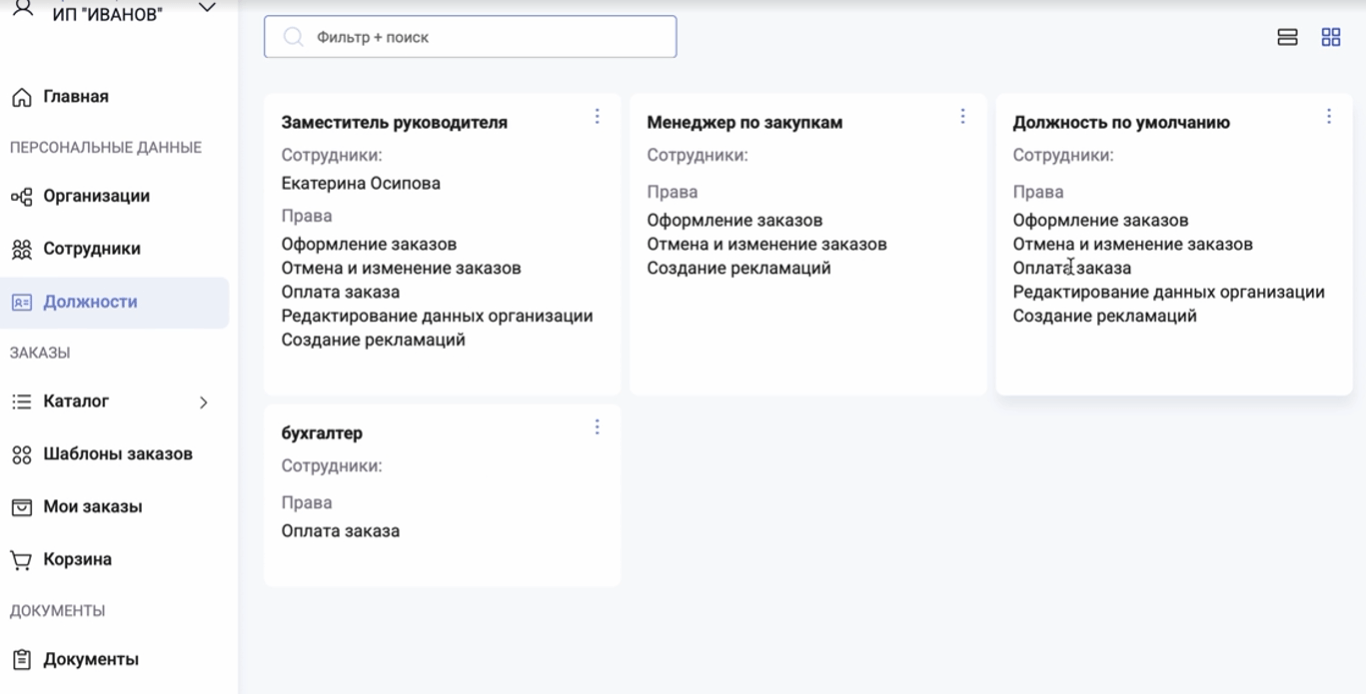
Task: Open three-dot menu on бухгалтер card
Action: pyautogui.click(x=597, y=427)
